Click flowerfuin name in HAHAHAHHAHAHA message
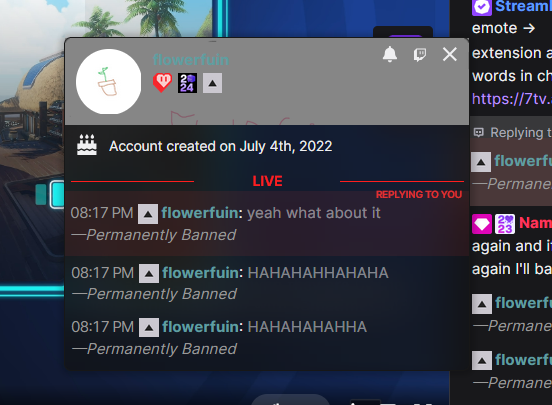 (201, 273)
